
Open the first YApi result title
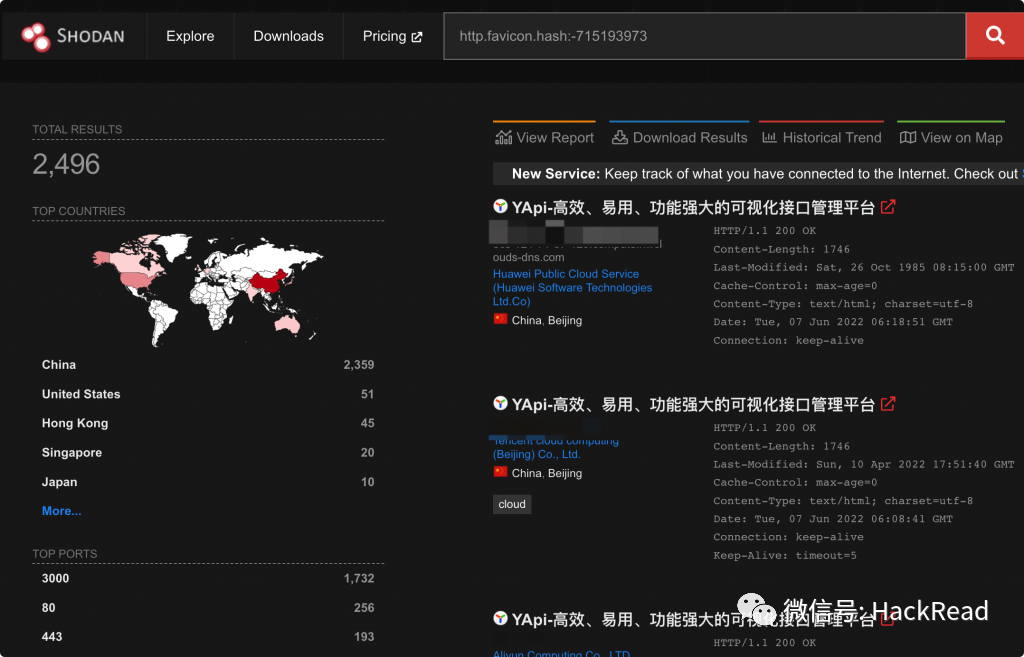(693, 208)
